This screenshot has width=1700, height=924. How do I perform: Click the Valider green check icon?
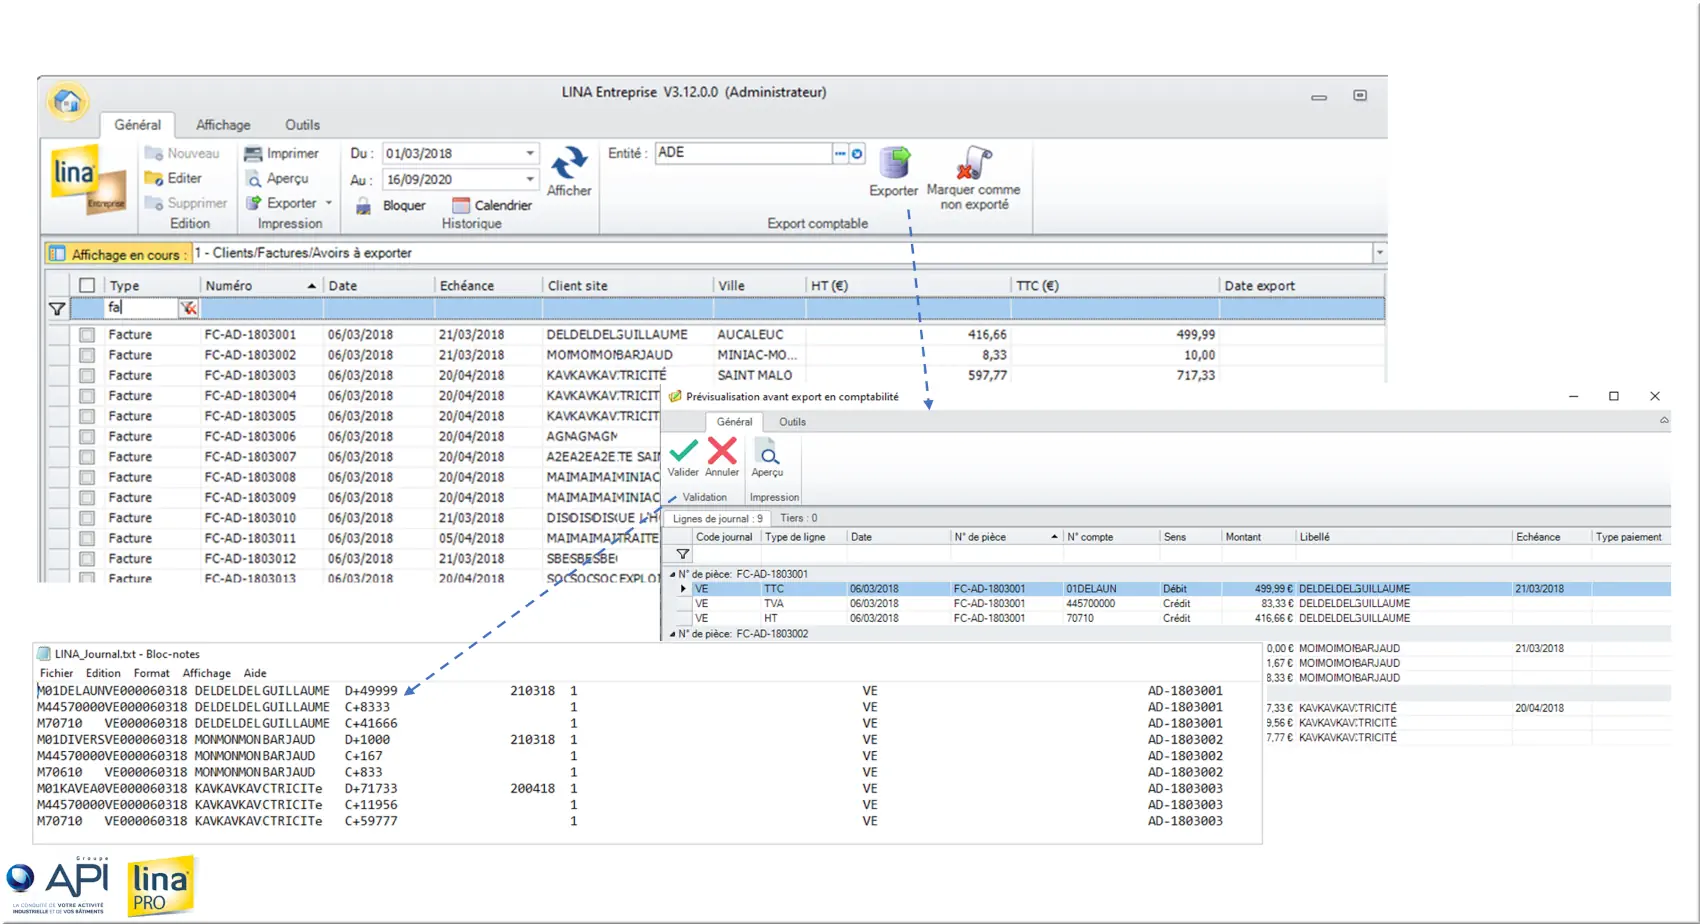click(x=684, y=450)
